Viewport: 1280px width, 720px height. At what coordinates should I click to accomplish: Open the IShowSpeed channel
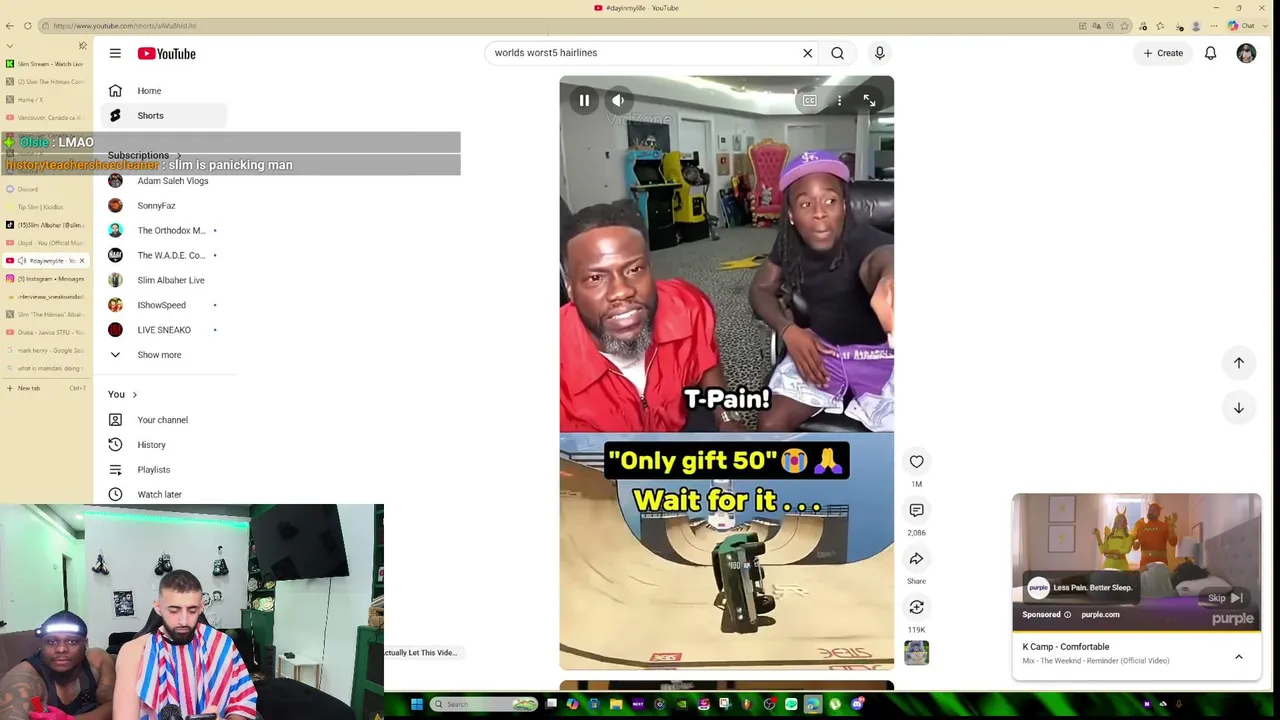pos(165,305)
